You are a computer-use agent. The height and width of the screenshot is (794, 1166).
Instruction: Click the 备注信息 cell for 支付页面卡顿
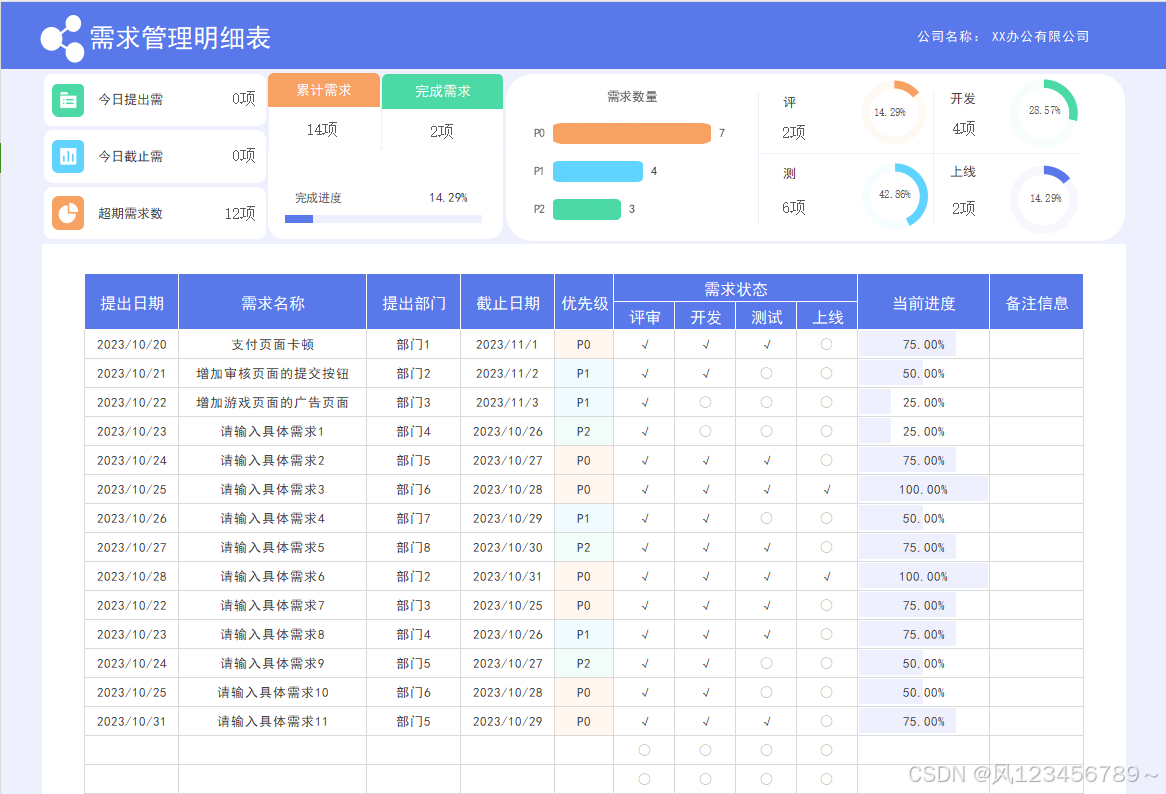tap(1037, 344)
